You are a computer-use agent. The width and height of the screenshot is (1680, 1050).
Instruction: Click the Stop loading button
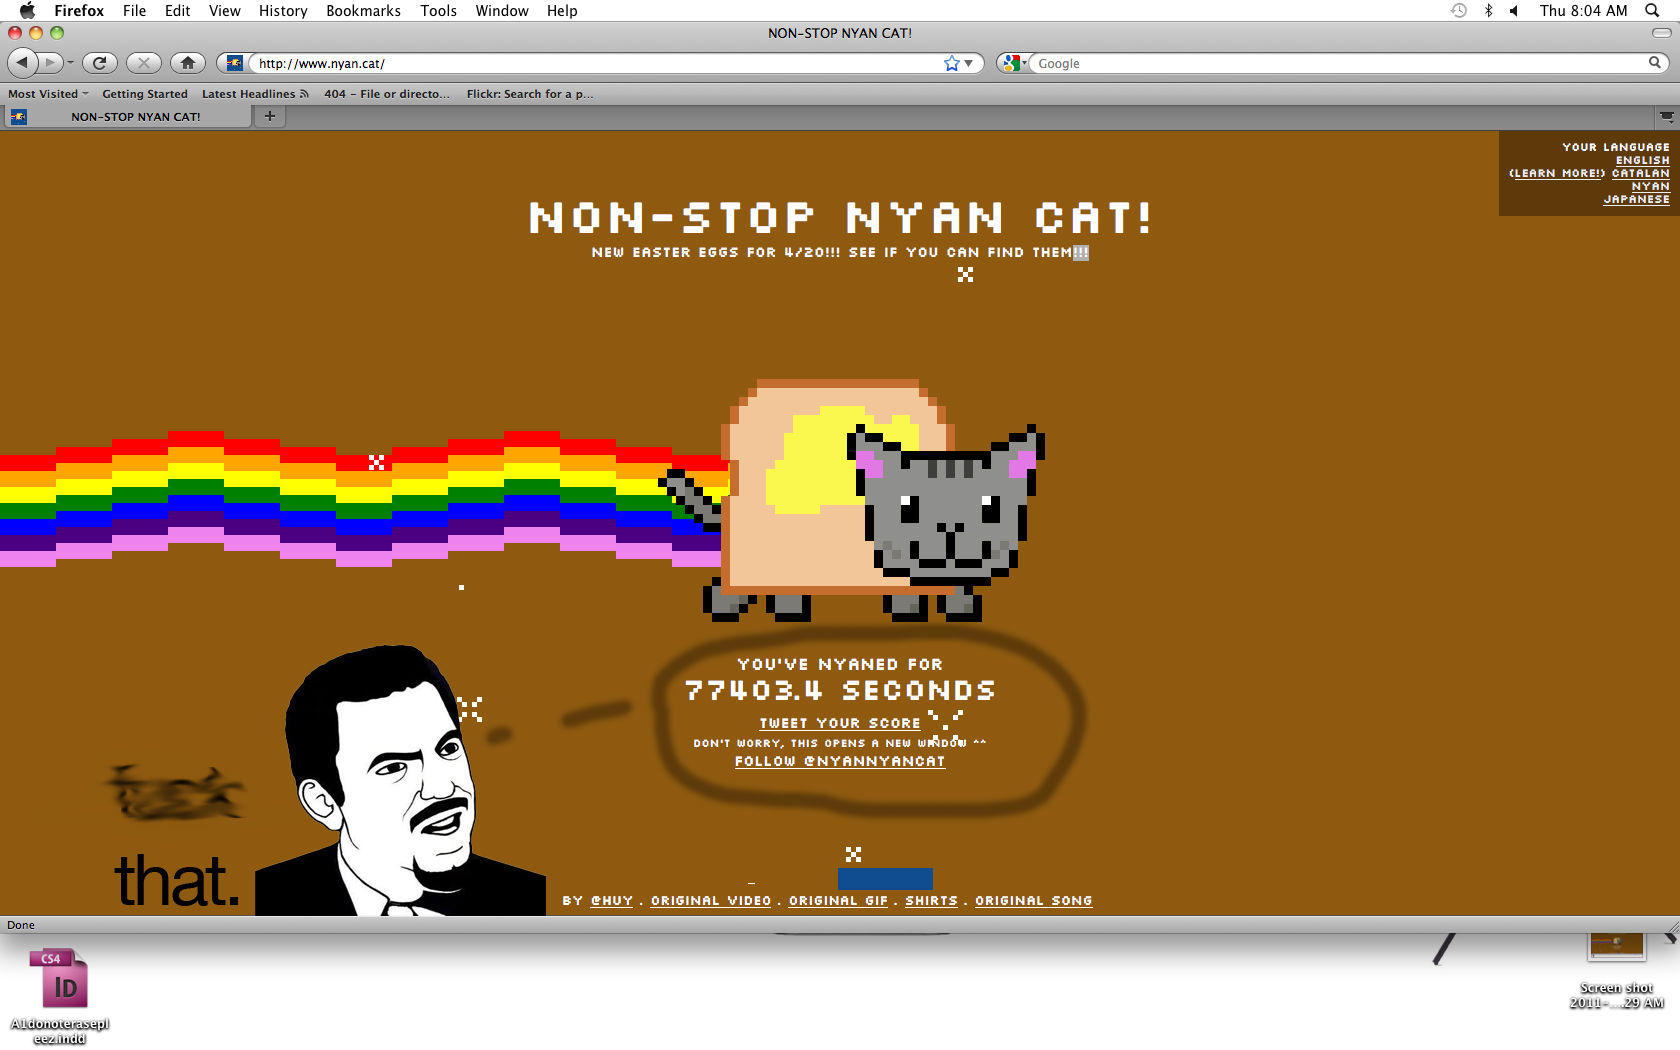[144, 63]
